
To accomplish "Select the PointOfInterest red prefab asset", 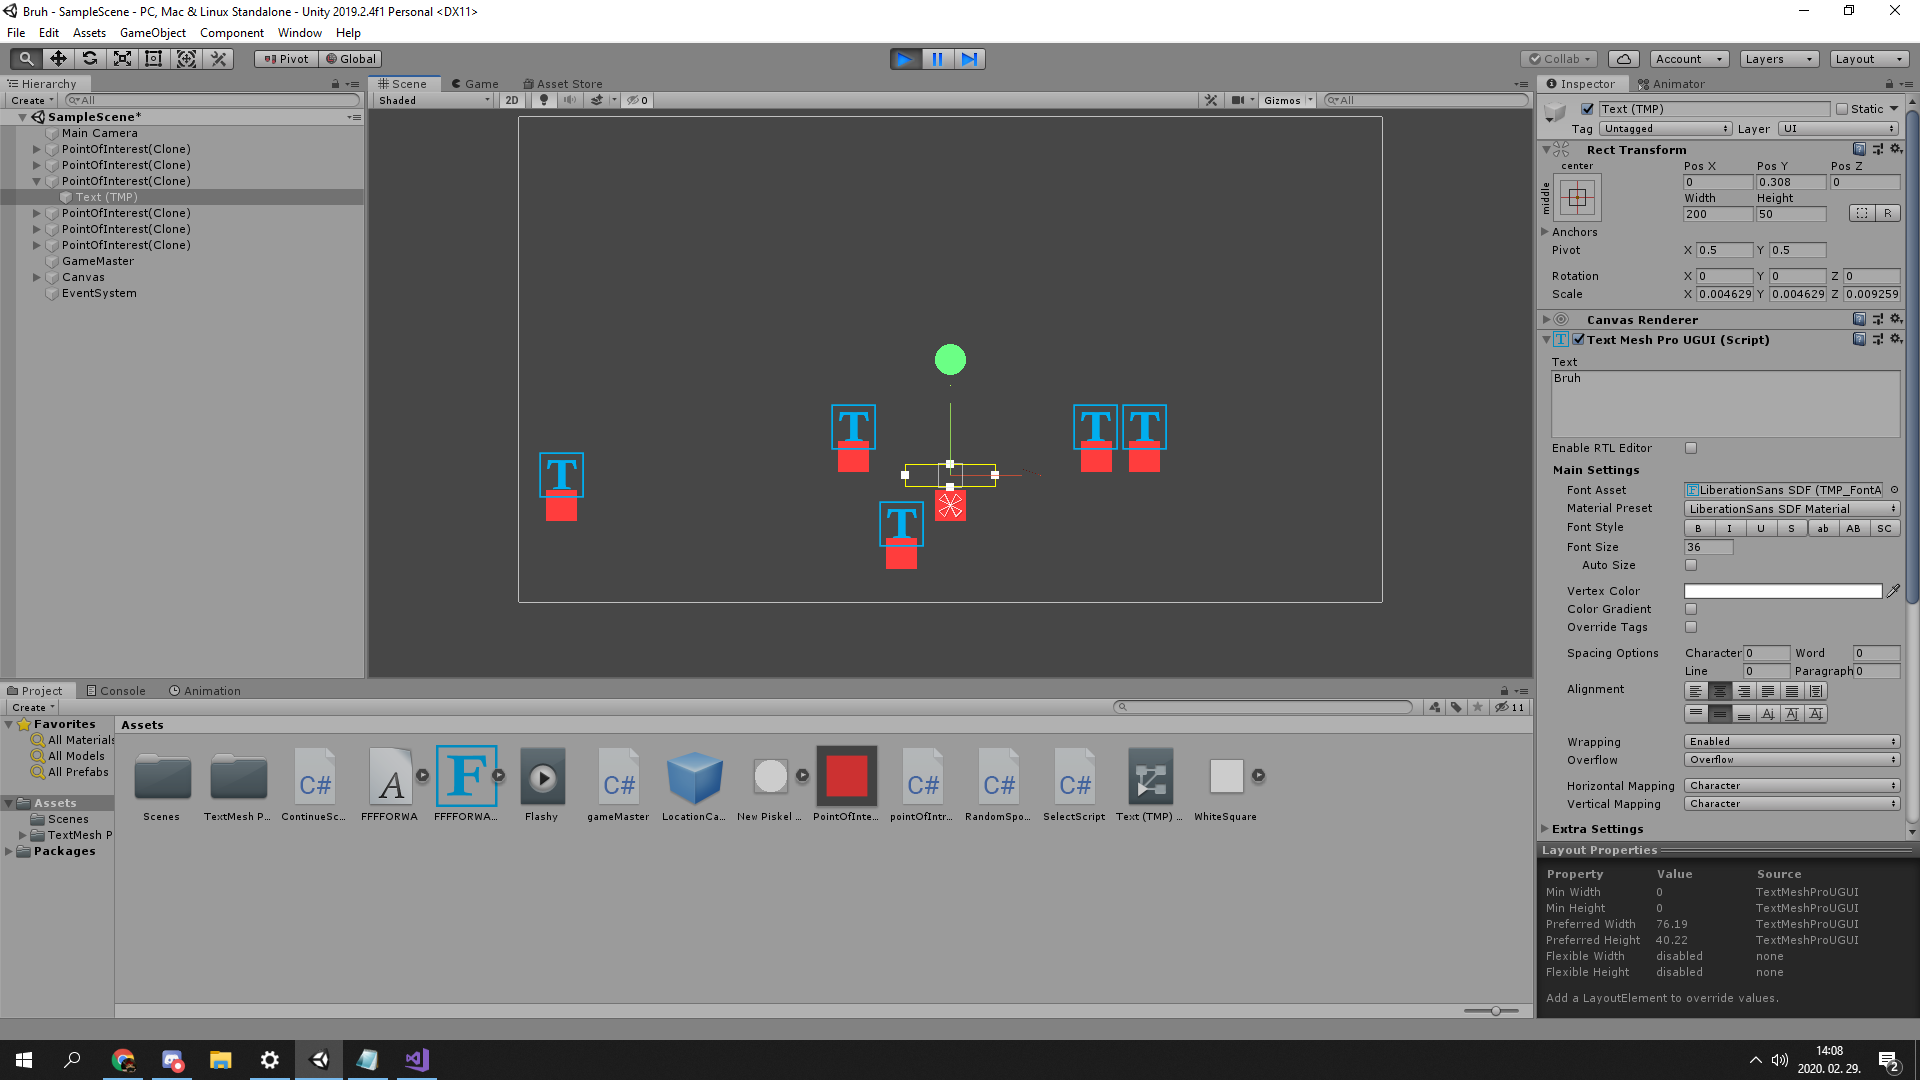I will tap(846, 776).
